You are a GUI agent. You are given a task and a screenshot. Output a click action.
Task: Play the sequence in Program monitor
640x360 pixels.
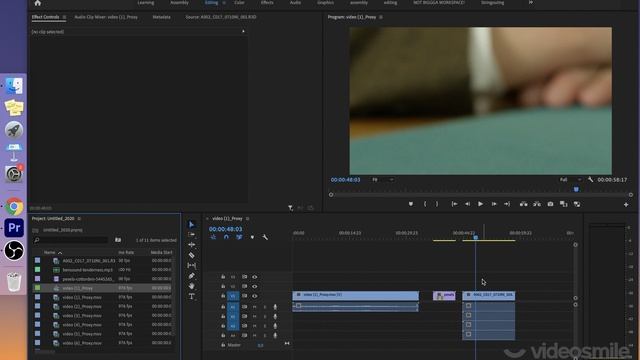pyautogui.click(x=480, y=204)
